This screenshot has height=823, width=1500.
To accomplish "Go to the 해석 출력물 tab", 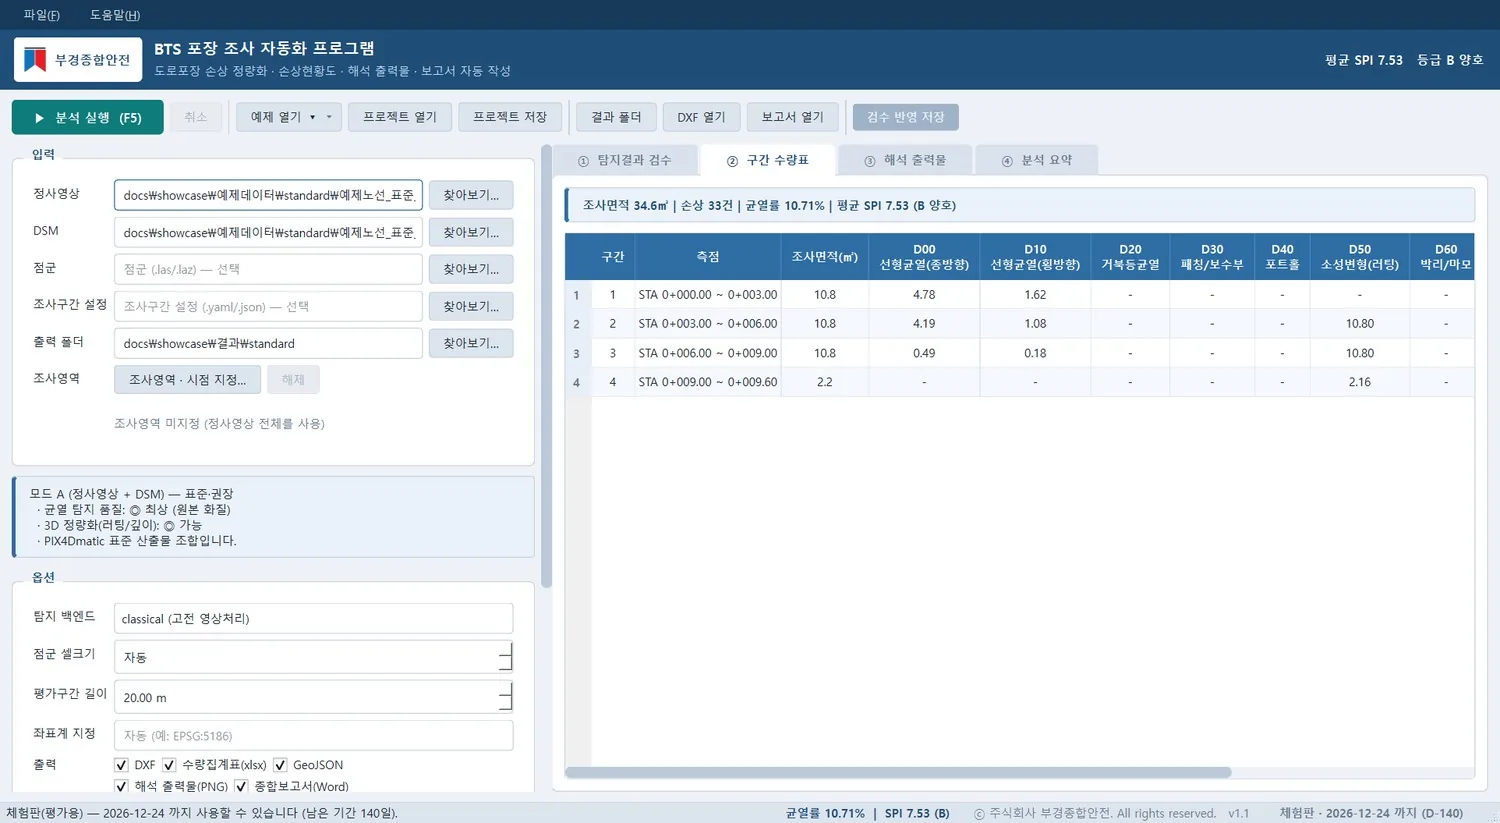I will click(905, 160).
